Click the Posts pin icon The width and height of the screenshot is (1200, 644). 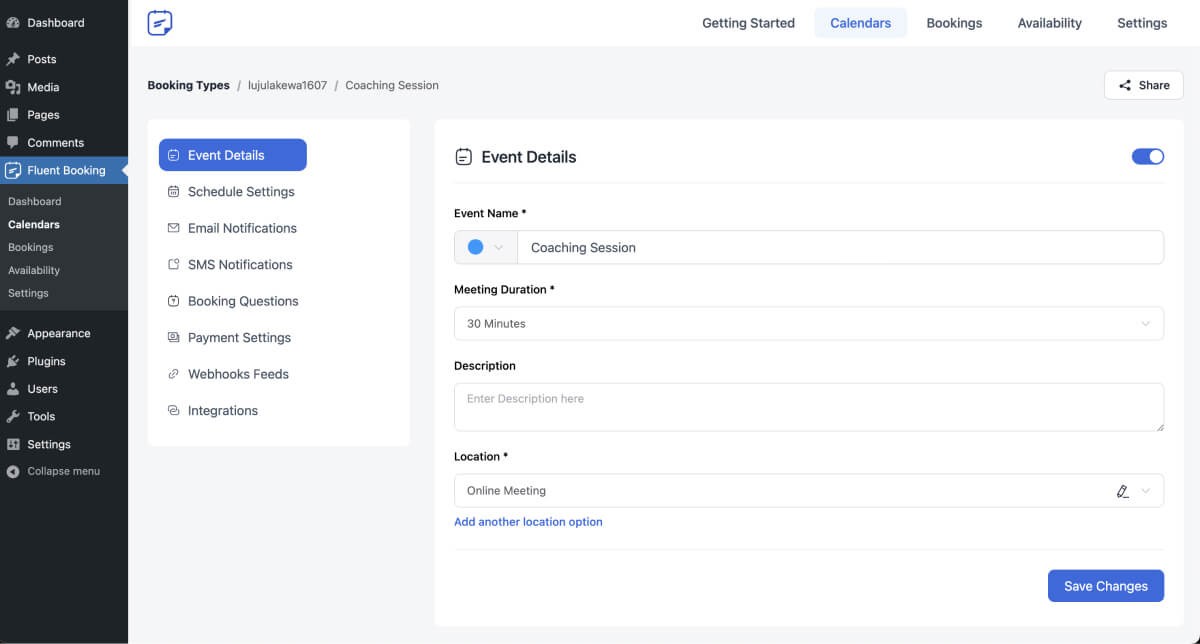[x=13, y=59]
